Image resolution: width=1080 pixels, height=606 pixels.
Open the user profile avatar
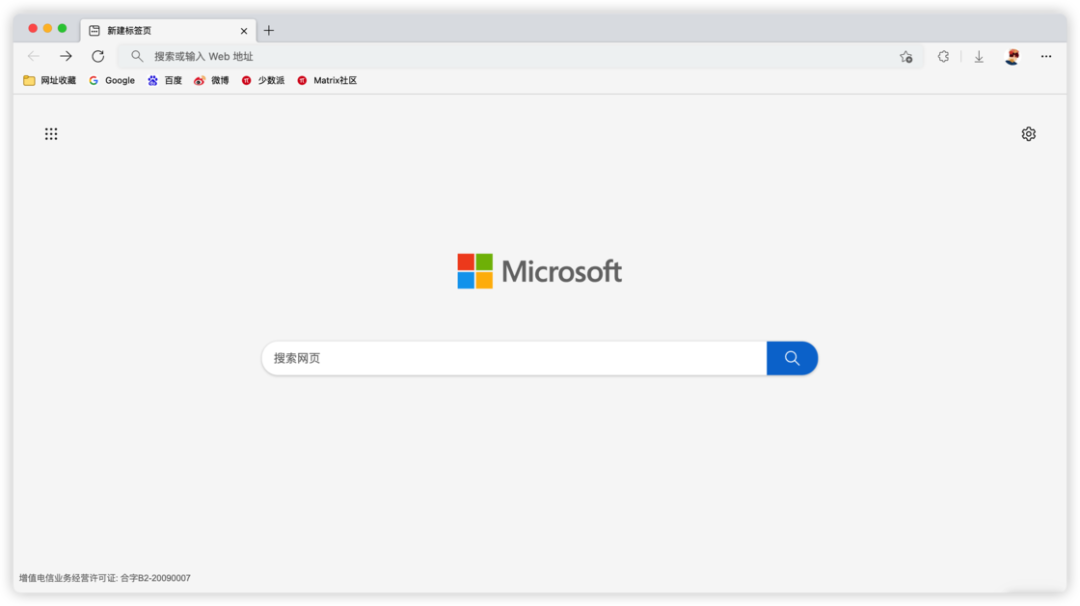[x=1012, y=56]
